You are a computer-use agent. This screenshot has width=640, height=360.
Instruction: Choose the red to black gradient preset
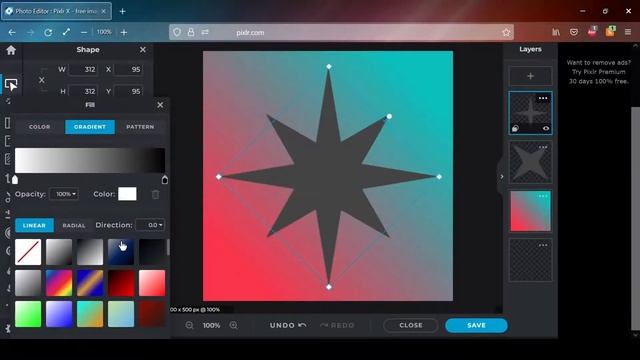[121, 283]
